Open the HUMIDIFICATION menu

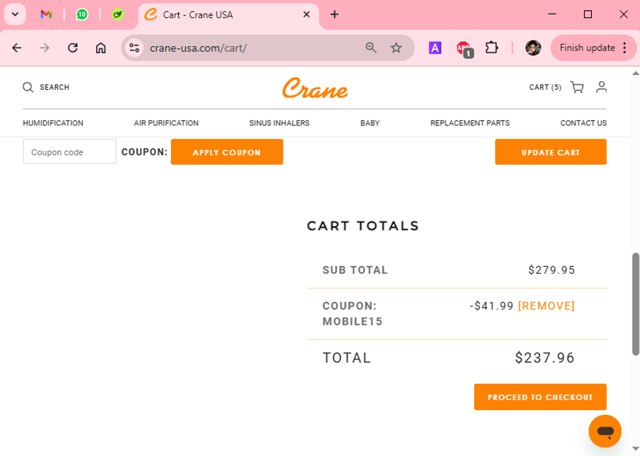tap(53, 123)
